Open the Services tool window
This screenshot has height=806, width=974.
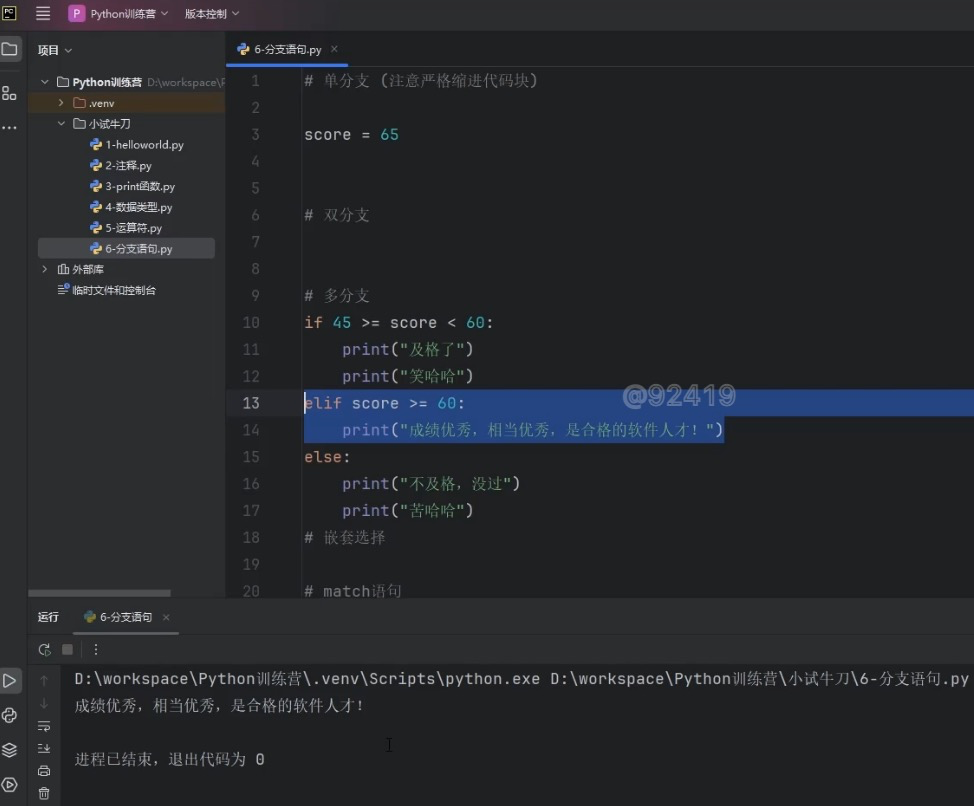click(9, 785)
